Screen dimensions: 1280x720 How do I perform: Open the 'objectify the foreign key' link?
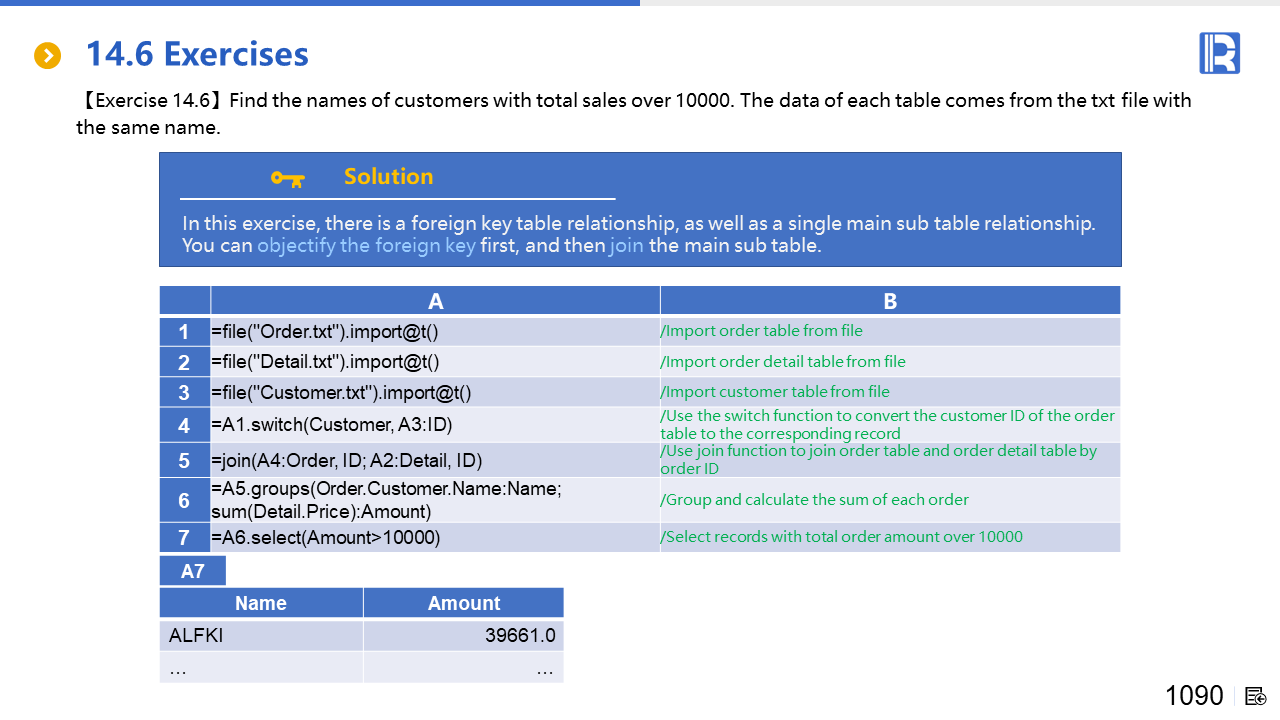(x=366, y=245)
